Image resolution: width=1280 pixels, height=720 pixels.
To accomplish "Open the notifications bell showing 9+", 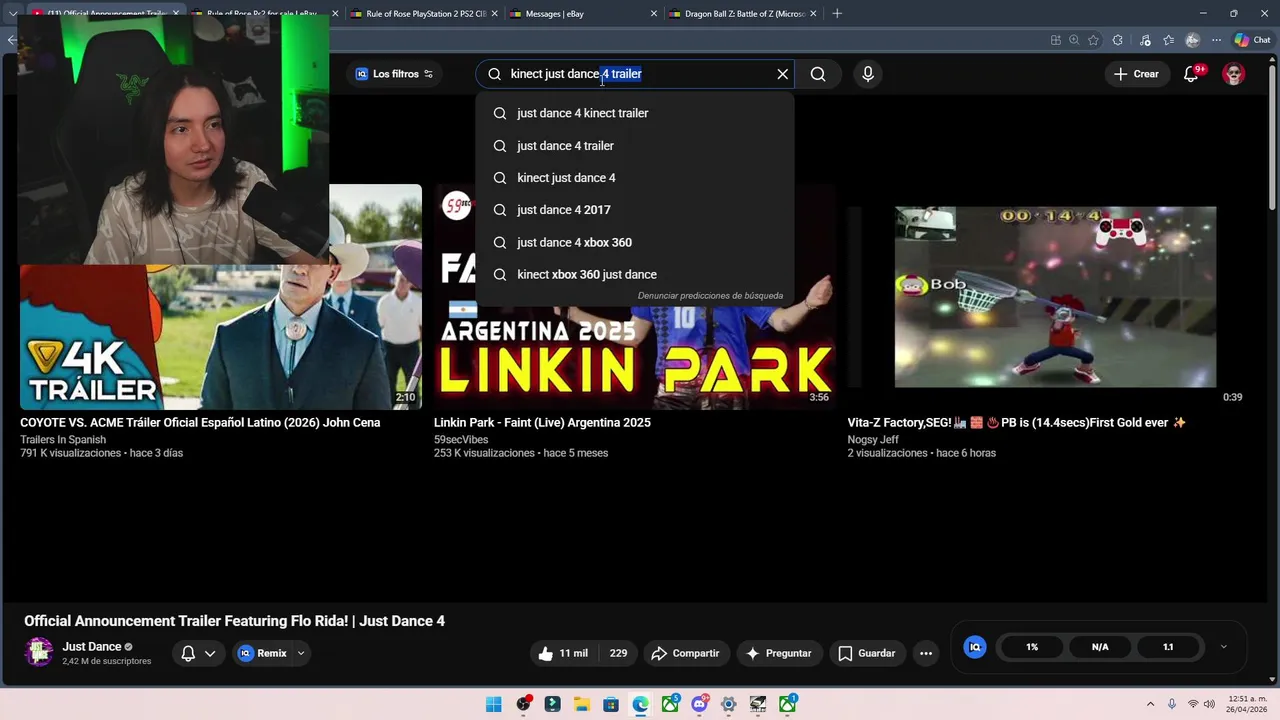I will point(1191,74).
